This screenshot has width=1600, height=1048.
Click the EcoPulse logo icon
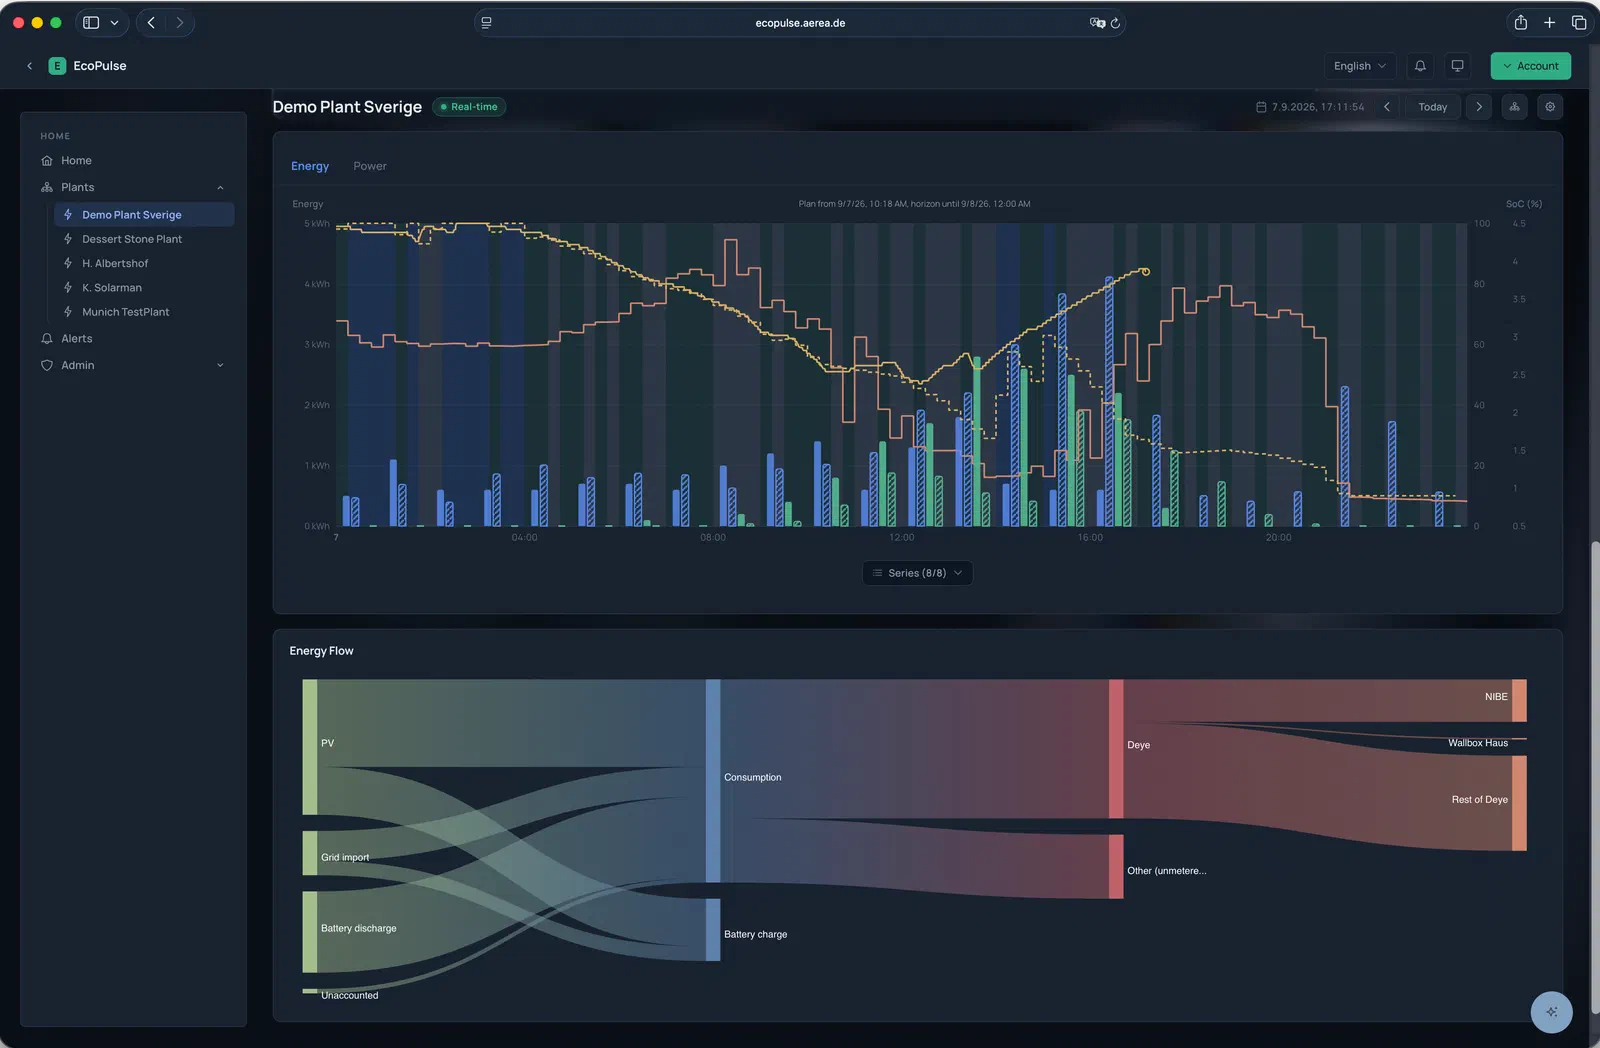57,66
